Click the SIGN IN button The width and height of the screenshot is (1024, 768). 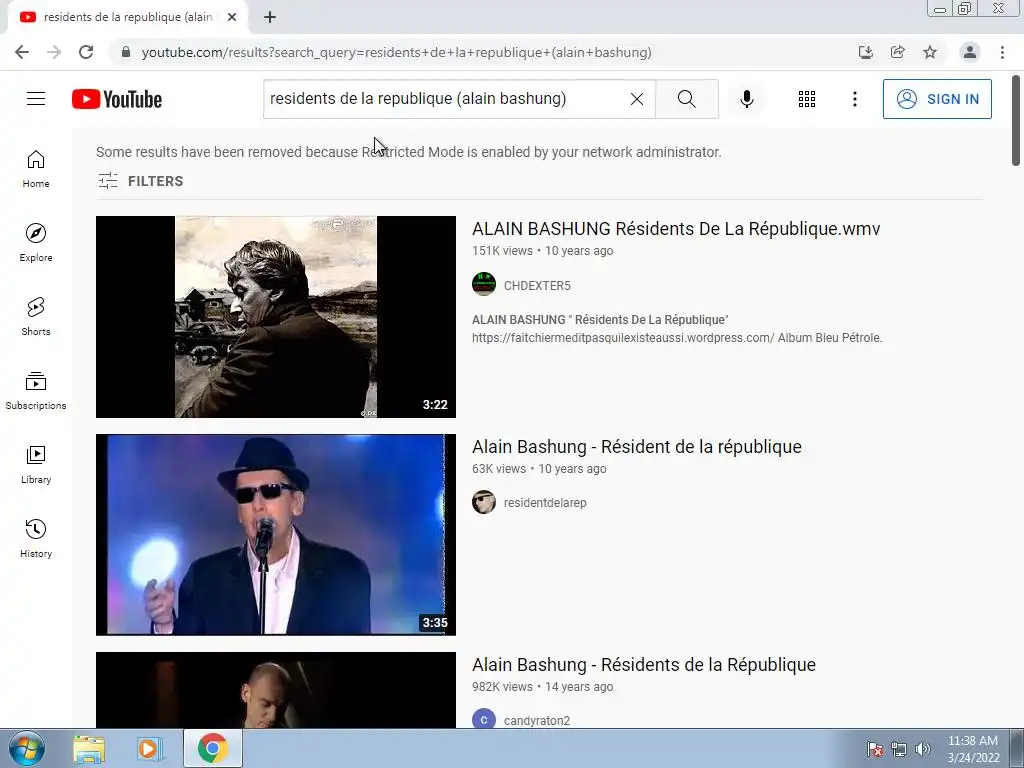[x=937, y=99]
